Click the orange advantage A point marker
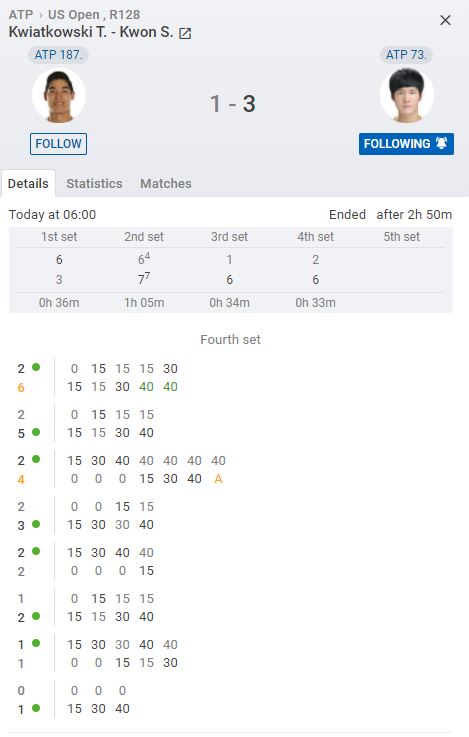 pyautogui.click(x=218, y=479)
